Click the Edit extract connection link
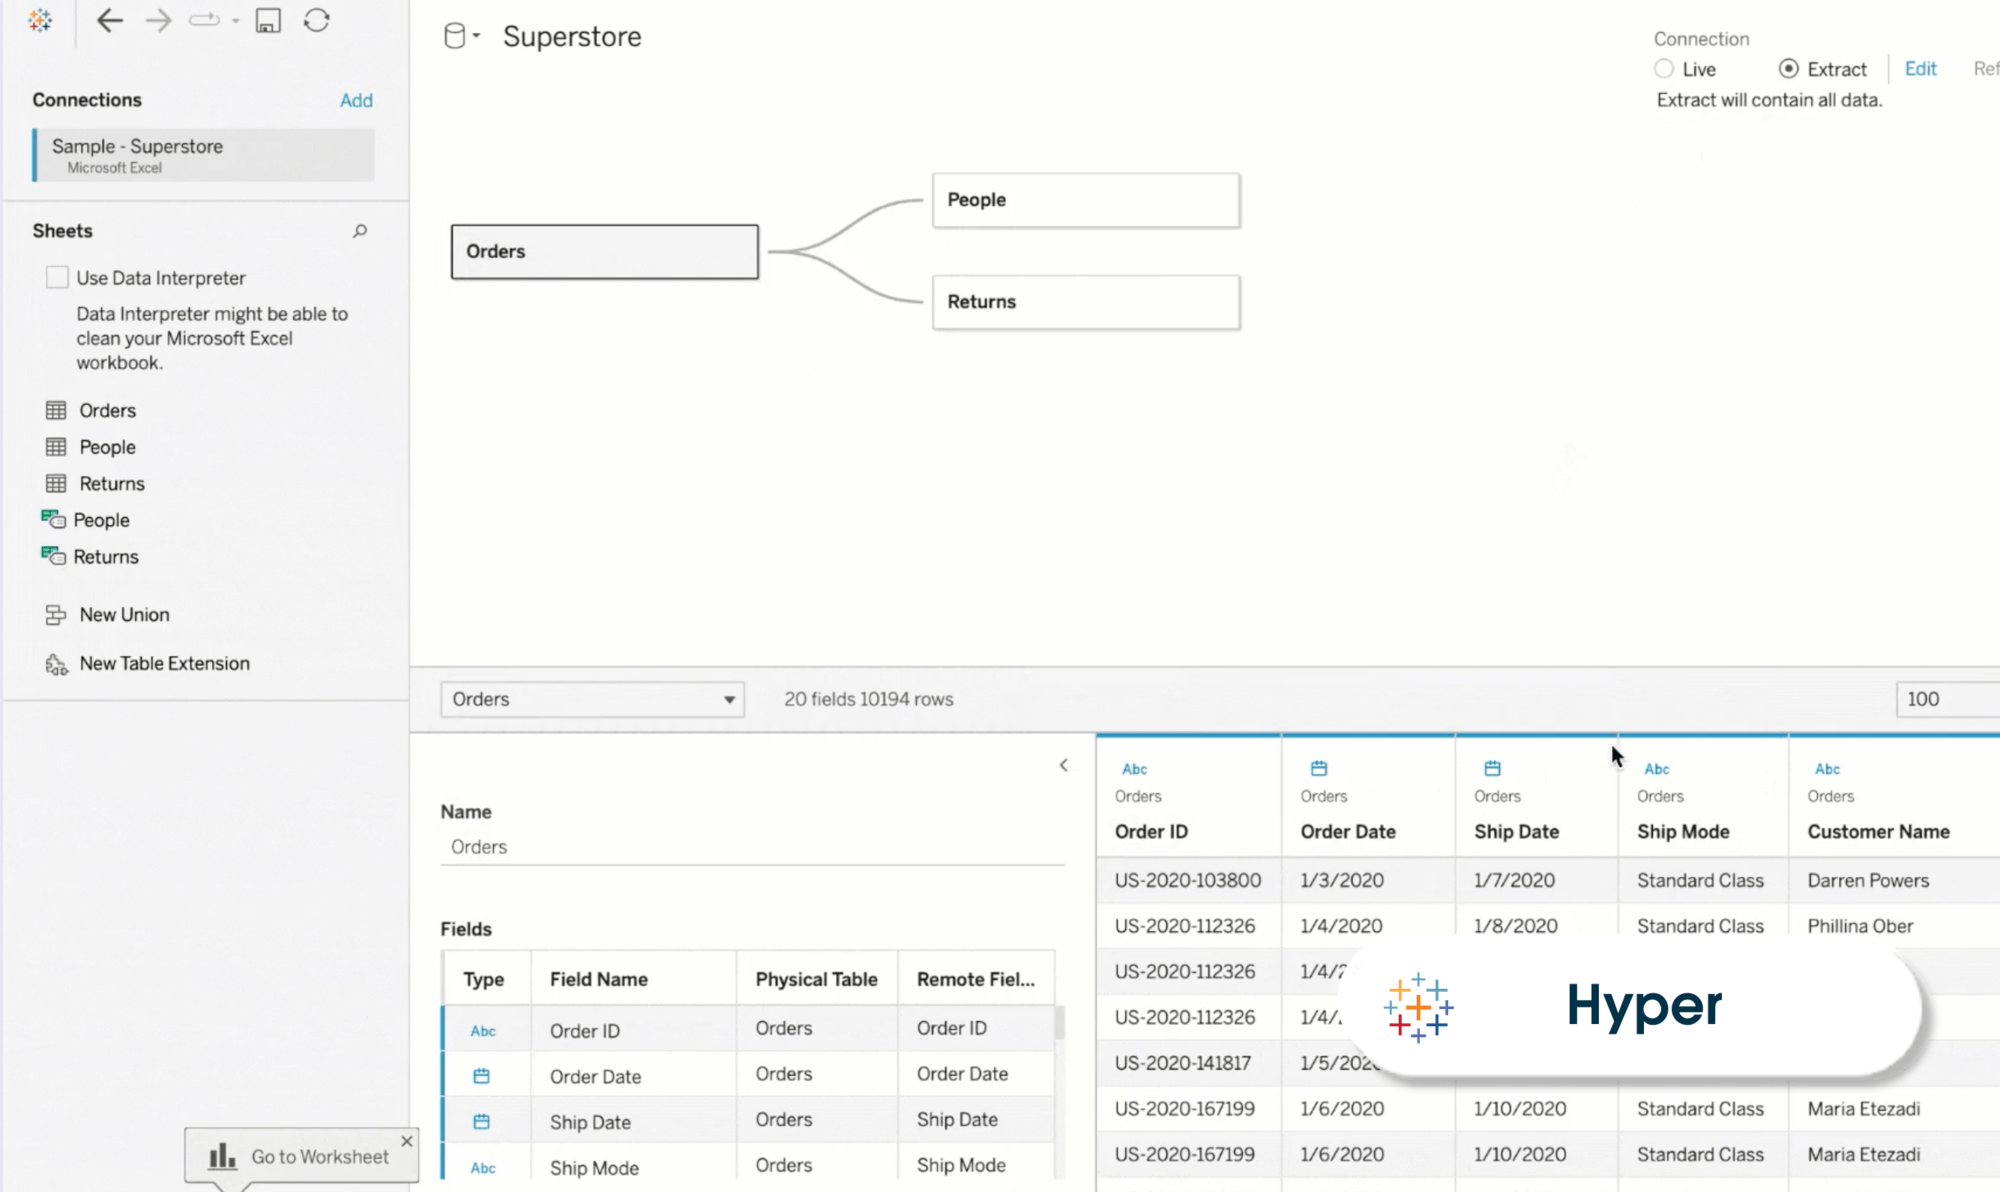 pyautogui.click(x=1919, y=68)
